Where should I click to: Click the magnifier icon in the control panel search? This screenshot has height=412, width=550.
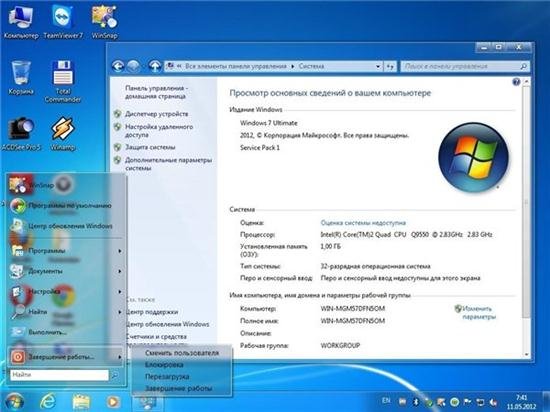tap(523, 66)
